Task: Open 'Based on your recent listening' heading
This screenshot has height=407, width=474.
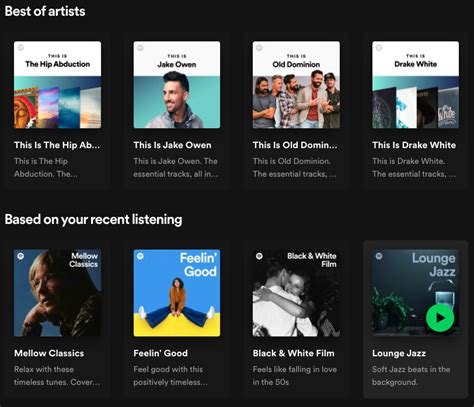Action: click(93, 220)
